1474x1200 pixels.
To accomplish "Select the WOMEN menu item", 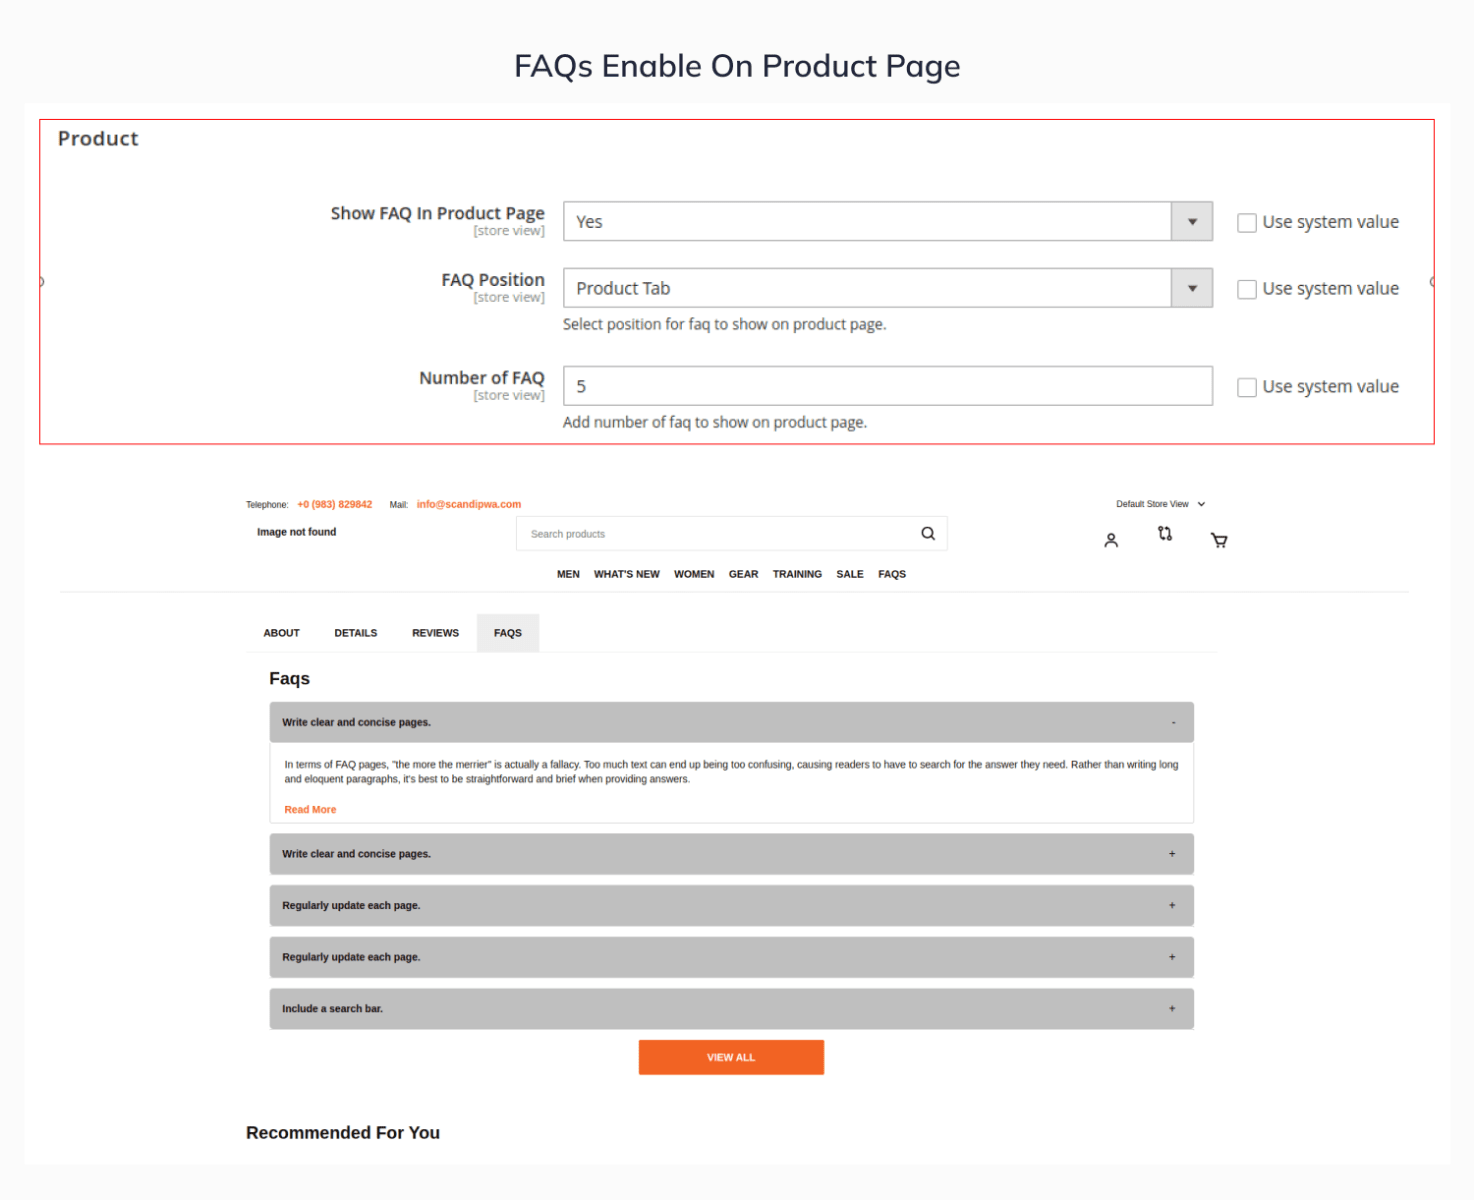I will coord(694,573).
